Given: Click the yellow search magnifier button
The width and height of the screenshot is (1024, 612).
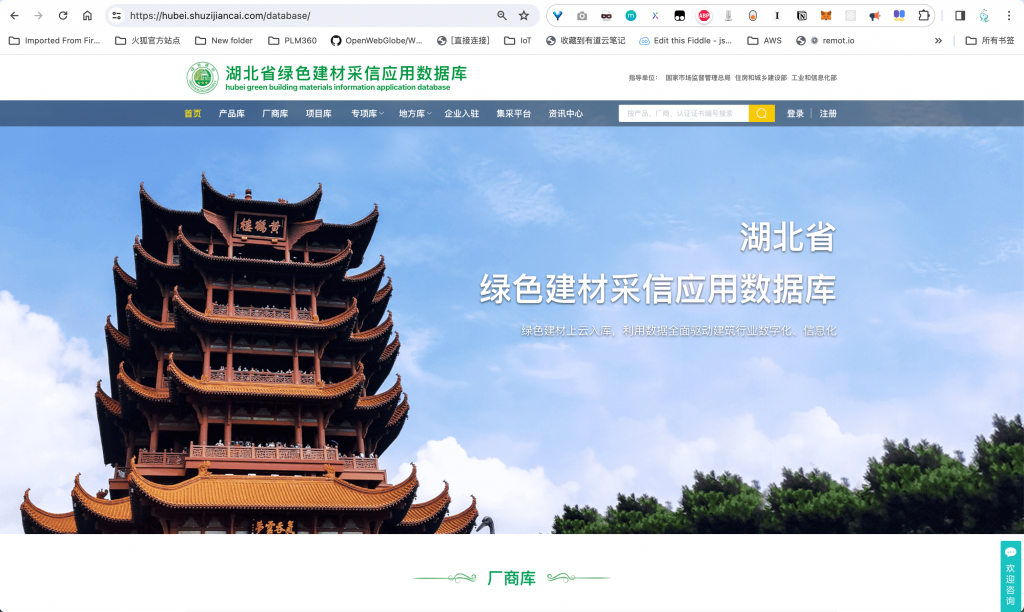Looking at the screenshot, I should pos(762,114).
